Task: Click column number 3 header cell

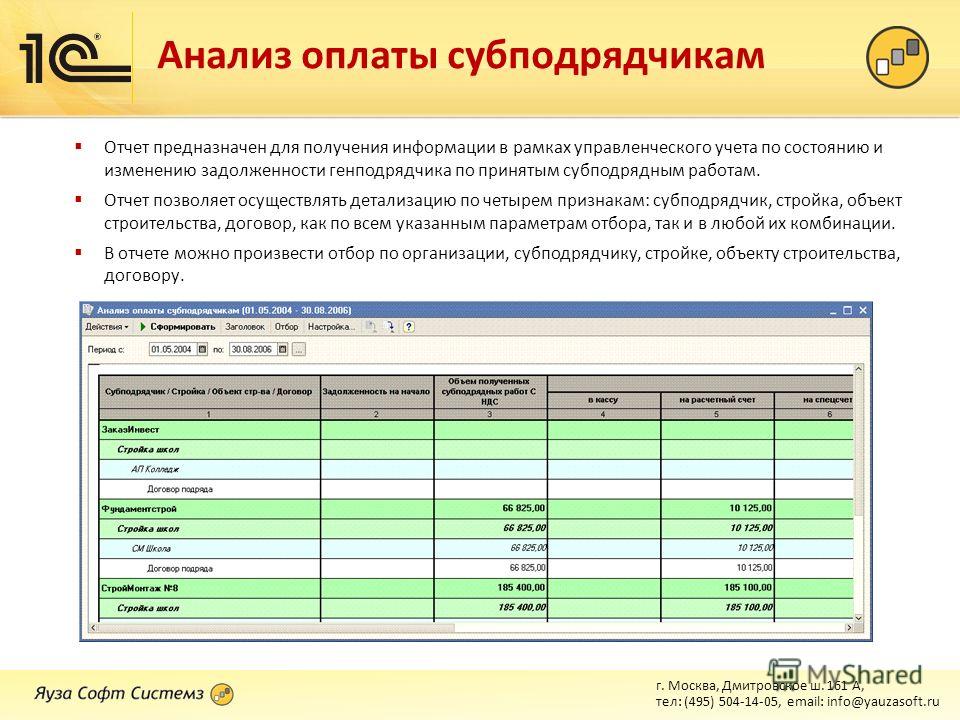Action: point(490,414)
